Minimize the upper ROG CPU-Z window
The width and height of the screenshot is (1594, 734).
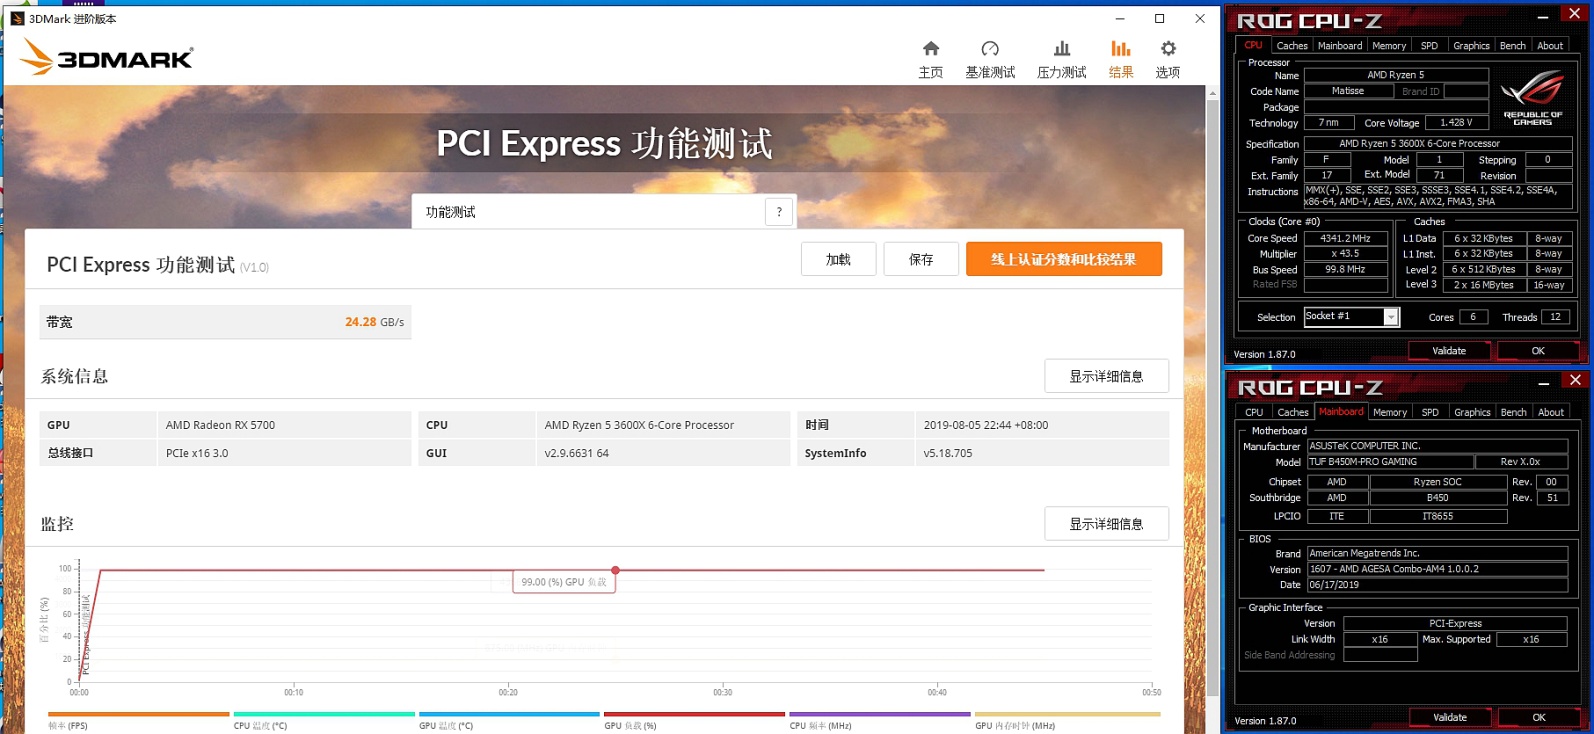(1543, 16)
